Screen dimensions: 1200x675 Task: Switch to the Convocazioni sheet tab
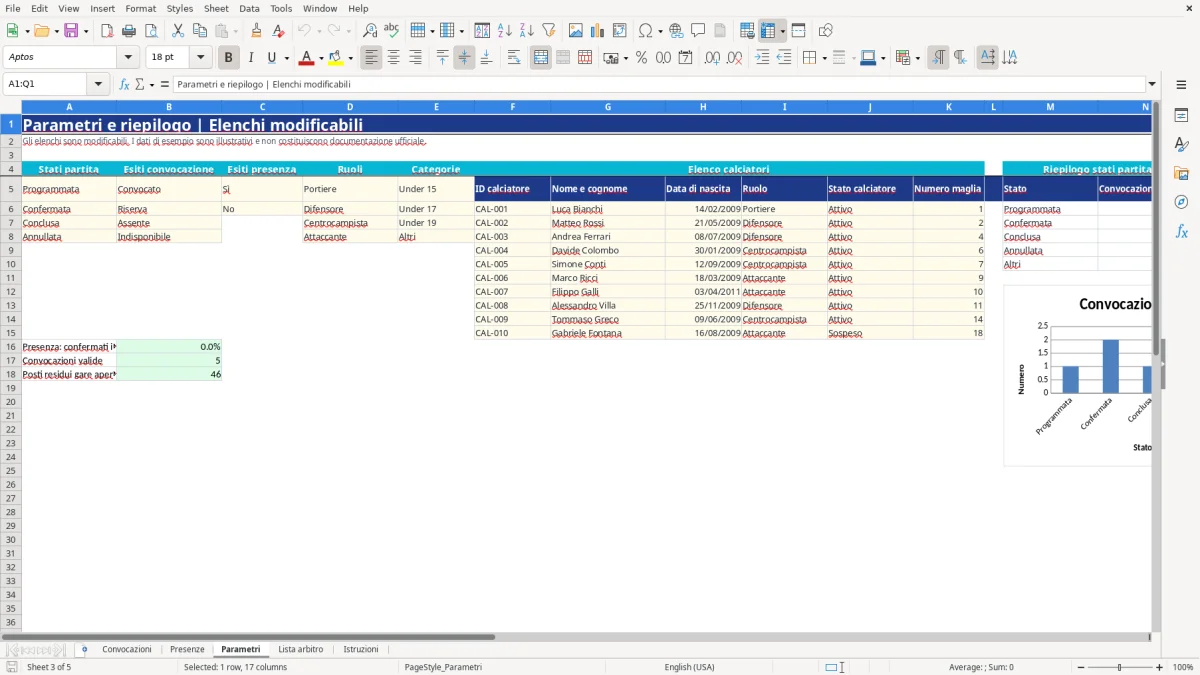127,649
